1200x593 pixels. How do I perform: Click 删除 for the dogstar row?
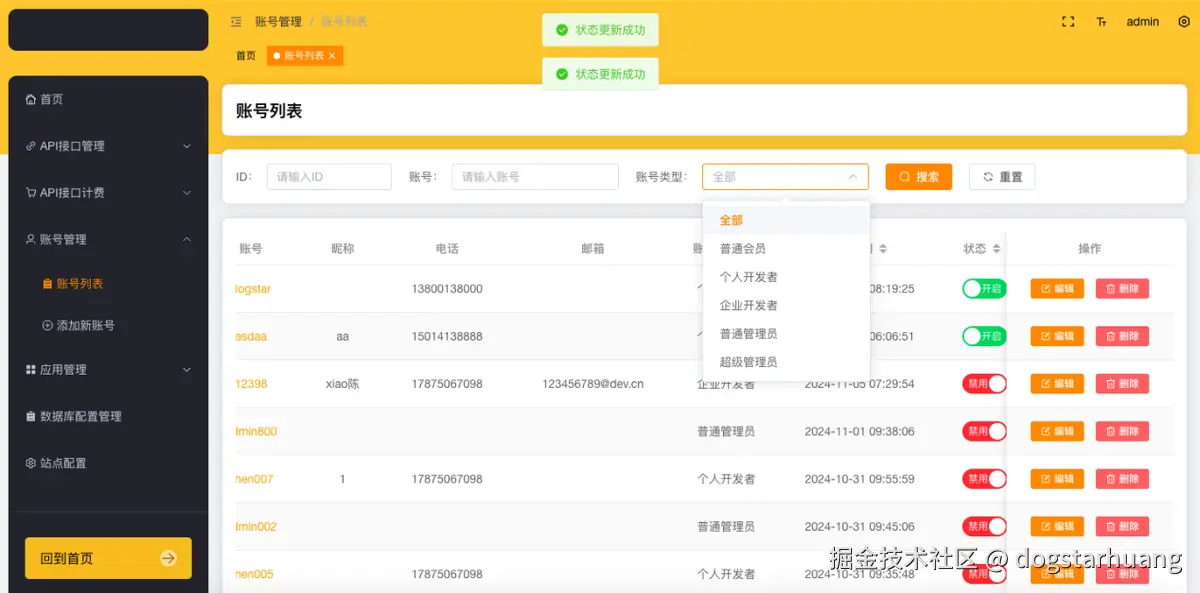(1122, 289)
